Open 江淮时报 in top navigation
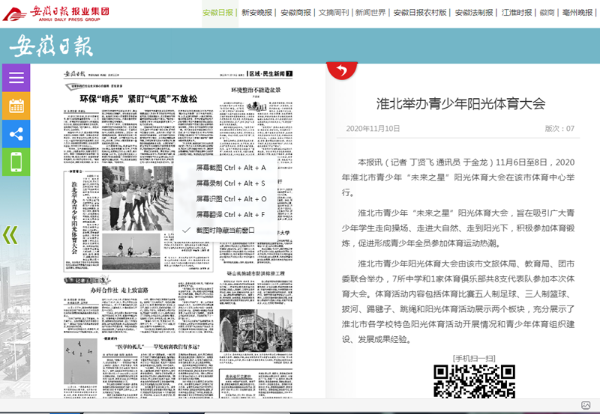The height and width of the screenshot is (414, 600). (517, 13)
